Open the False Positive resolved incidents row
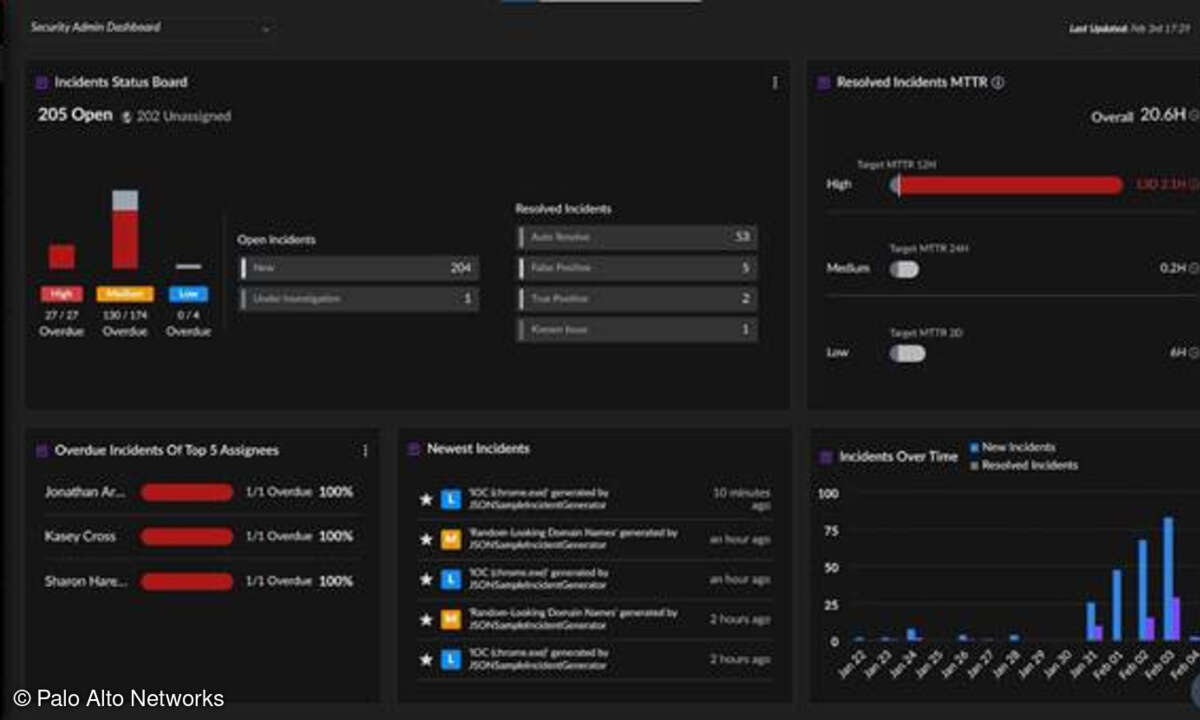Viewport: 1200px width, 720px height. 637,268
